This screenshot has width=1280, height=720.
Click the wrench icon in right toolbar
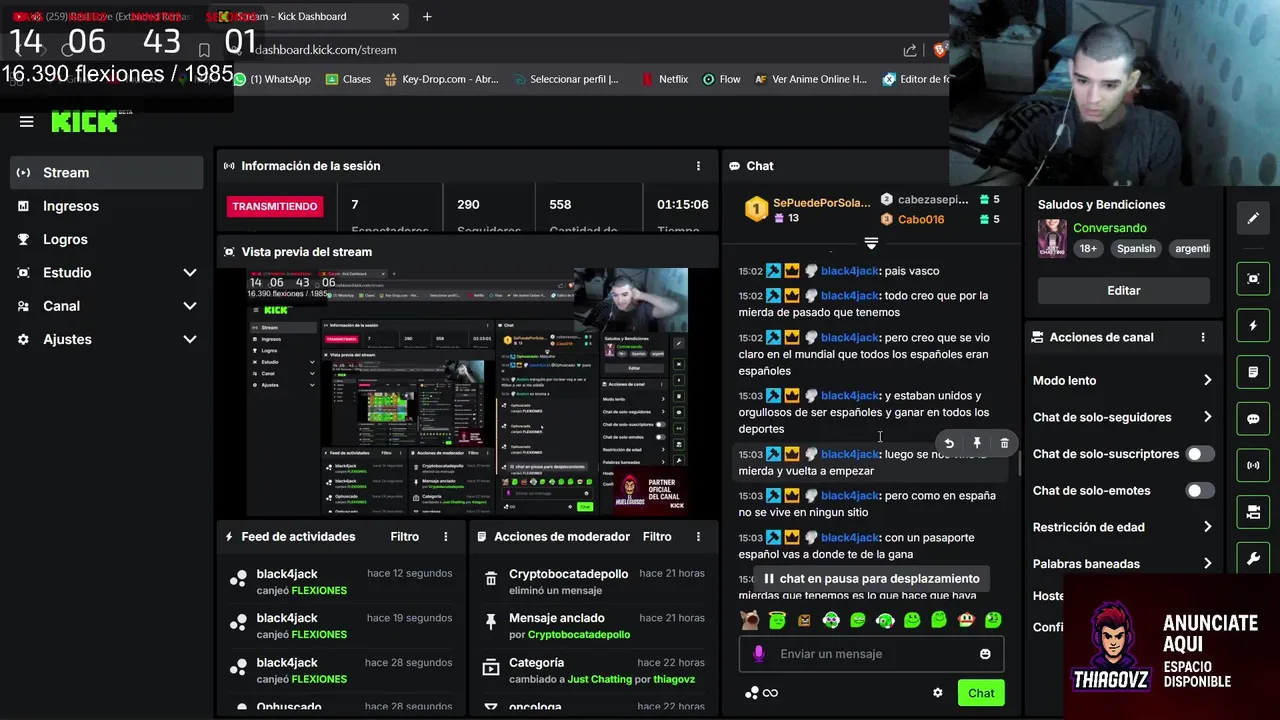click(1253, 559)
